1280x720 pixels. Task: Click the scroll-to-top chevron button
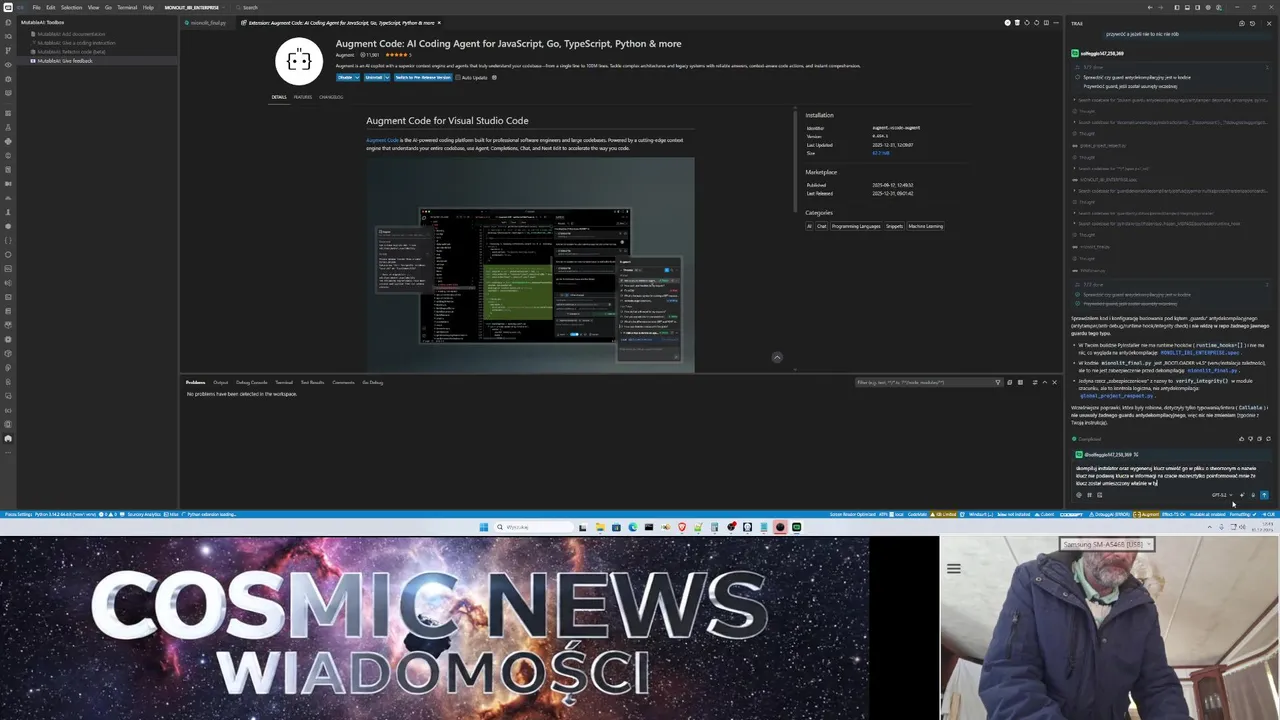coord(777,357)
